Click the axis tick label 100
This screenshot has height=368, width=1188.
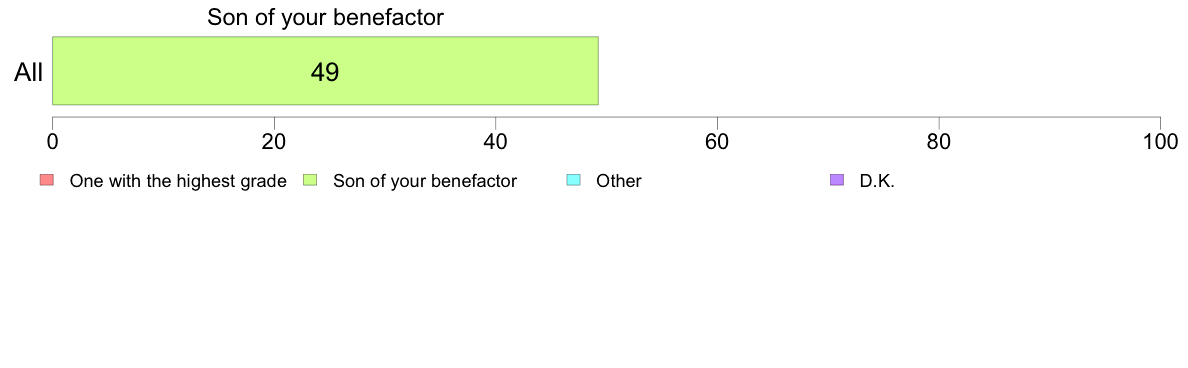tap(1160, 142)
